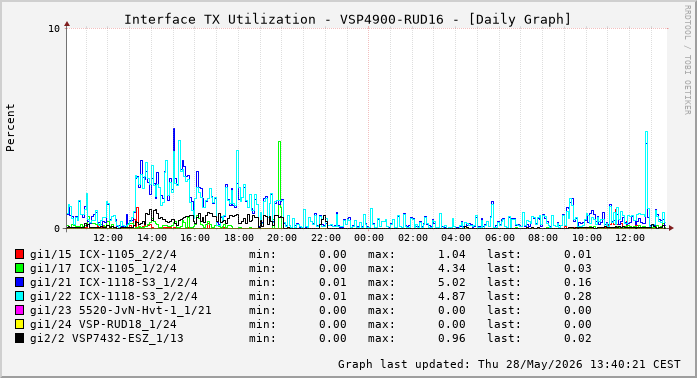Click the blue peak near 15:00
697x378 pixels.
coord(174,140)
